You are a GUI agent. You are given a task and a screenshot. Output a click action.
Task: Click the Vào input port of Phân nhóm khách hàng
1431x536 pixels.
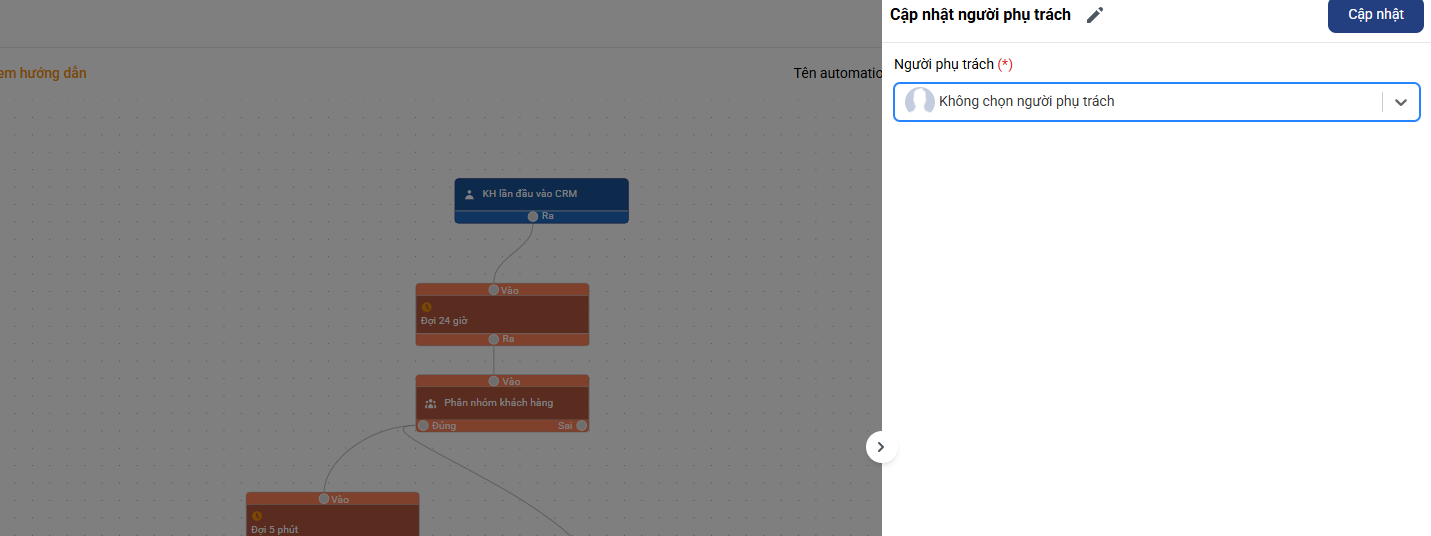[494, 381]
